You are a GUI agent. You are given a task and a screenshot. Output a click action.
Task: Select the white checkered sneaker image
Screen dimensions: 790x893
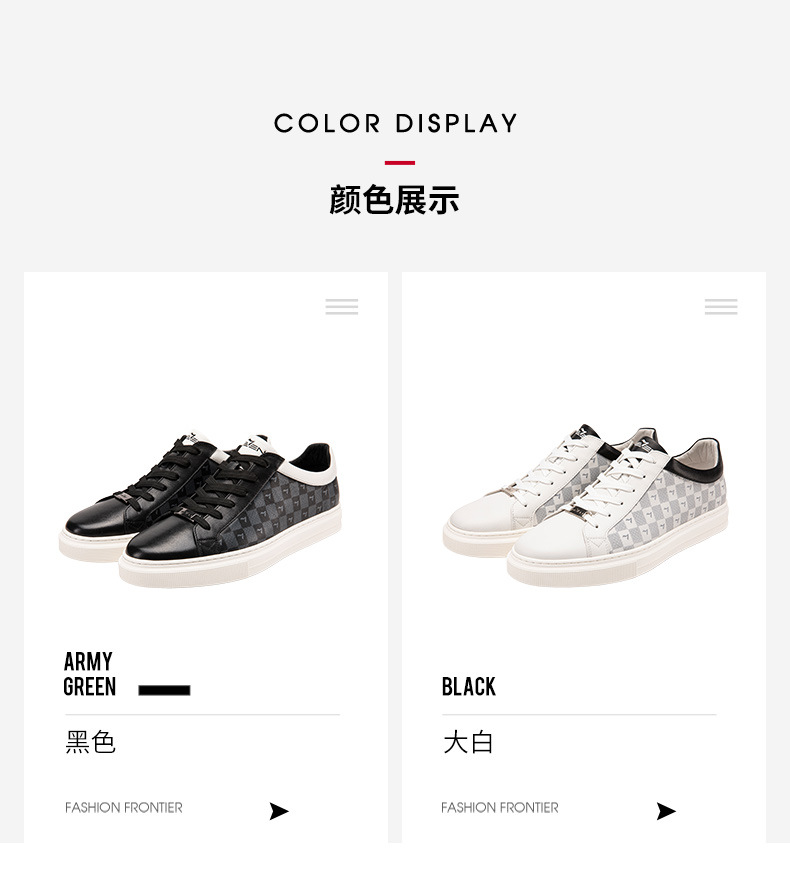click(x=586, y=505)
